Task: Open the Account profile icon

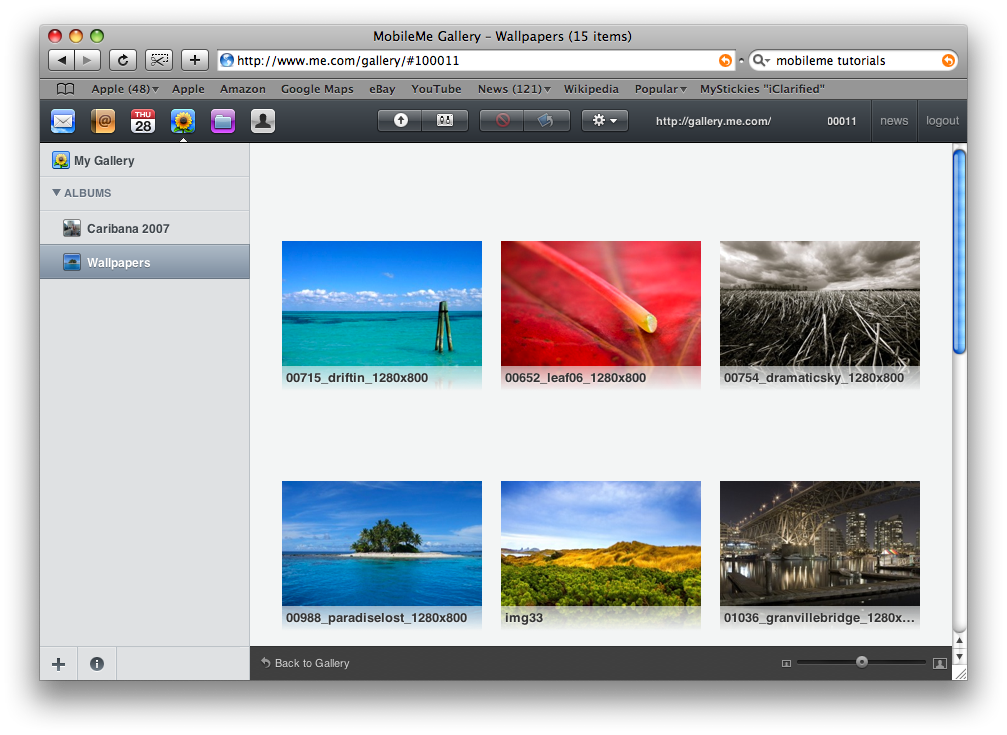Action: (262, 121)
